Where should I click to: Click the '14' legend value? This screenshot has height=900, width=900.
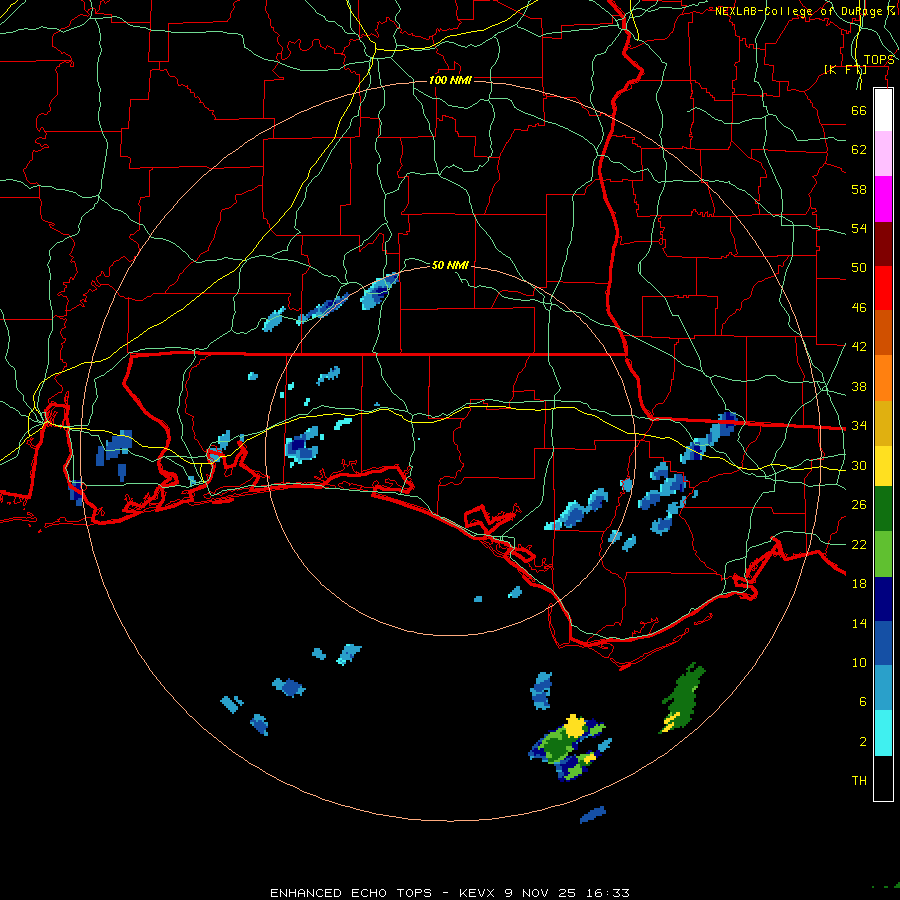859,623
